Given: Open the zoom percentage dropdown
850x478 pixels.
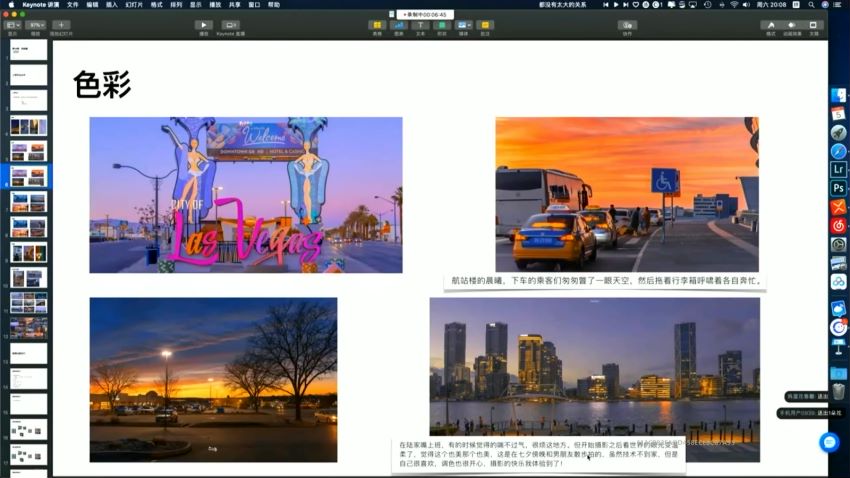Looking at the screenshot, I should [x=36, y=25].
